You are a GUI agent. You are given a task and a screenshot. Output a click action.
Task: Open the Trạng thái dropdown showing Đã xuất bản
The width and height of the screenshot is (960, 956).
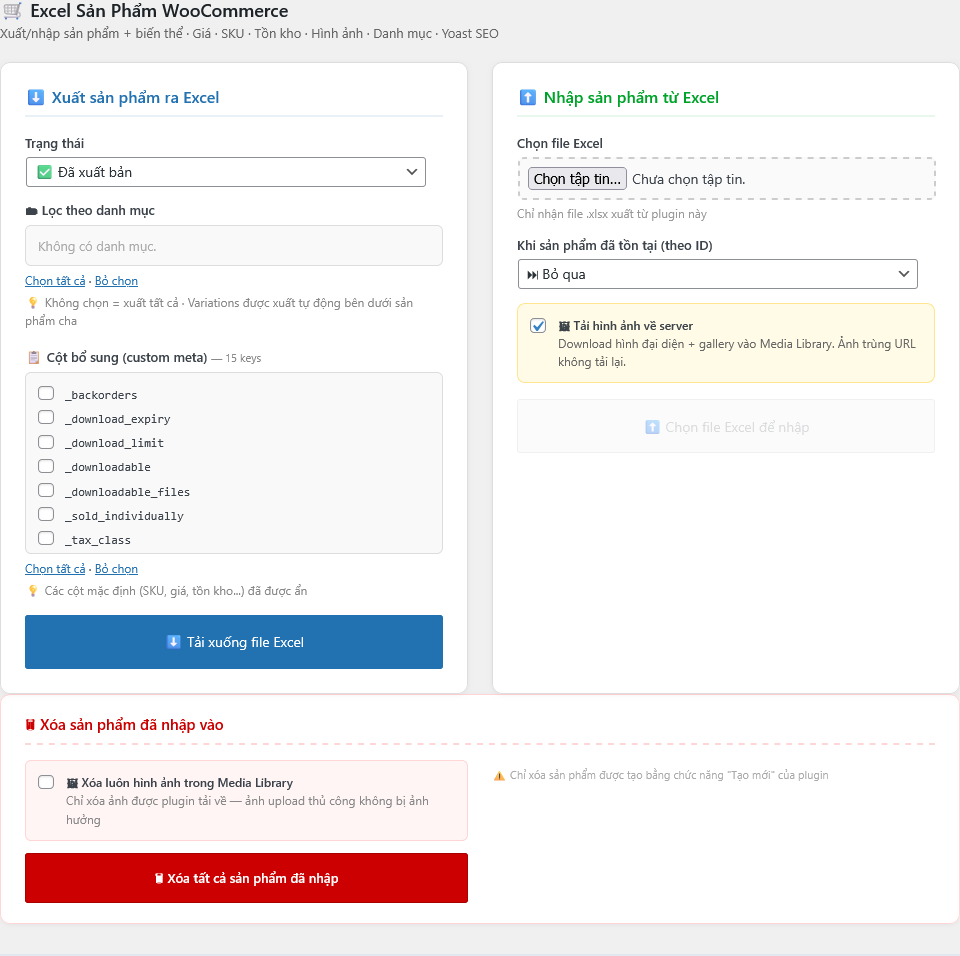226,172
